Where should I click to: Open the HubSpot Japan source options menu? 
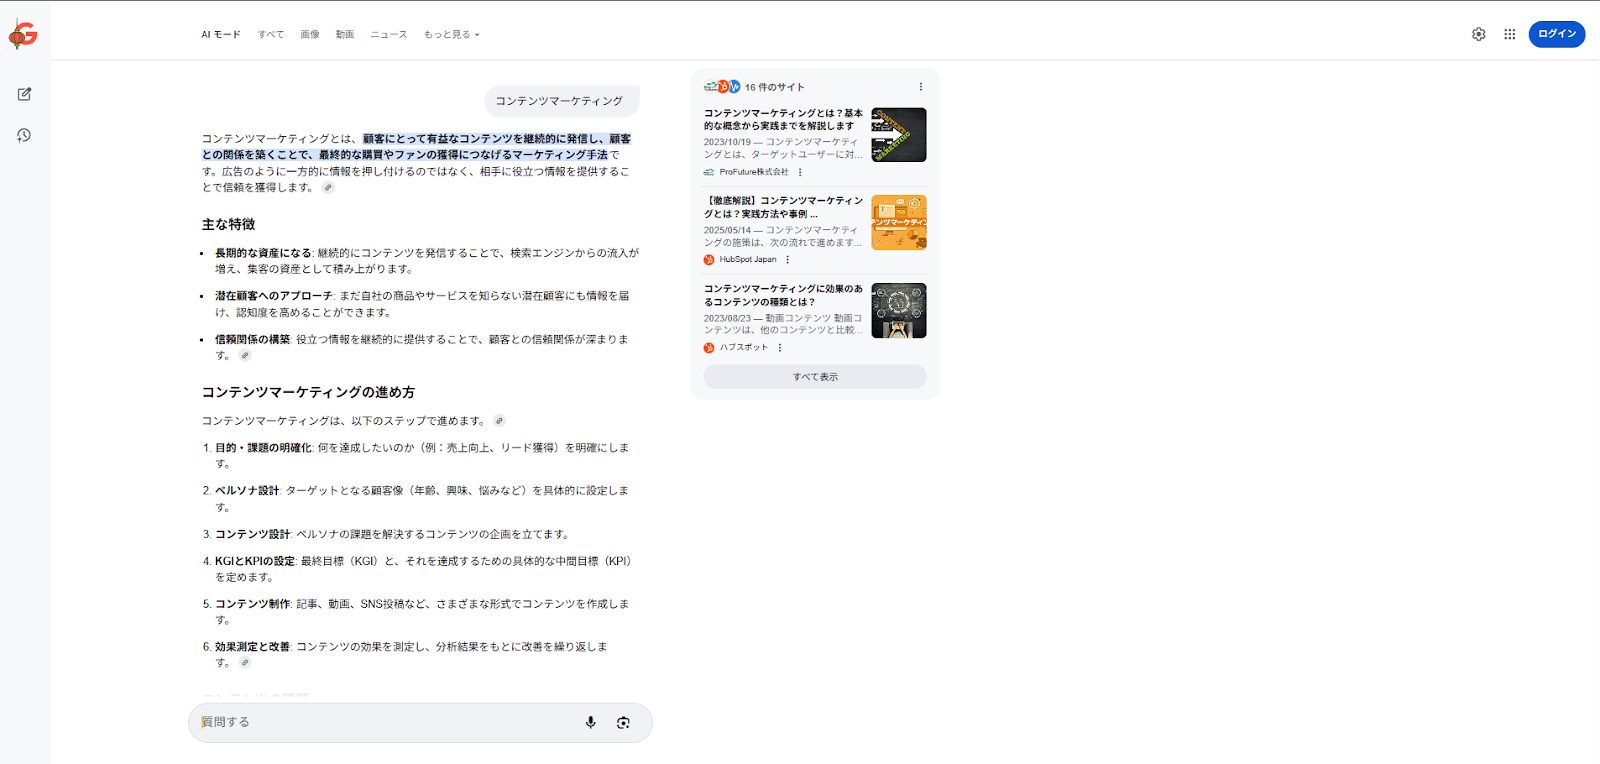coord(788,260)
